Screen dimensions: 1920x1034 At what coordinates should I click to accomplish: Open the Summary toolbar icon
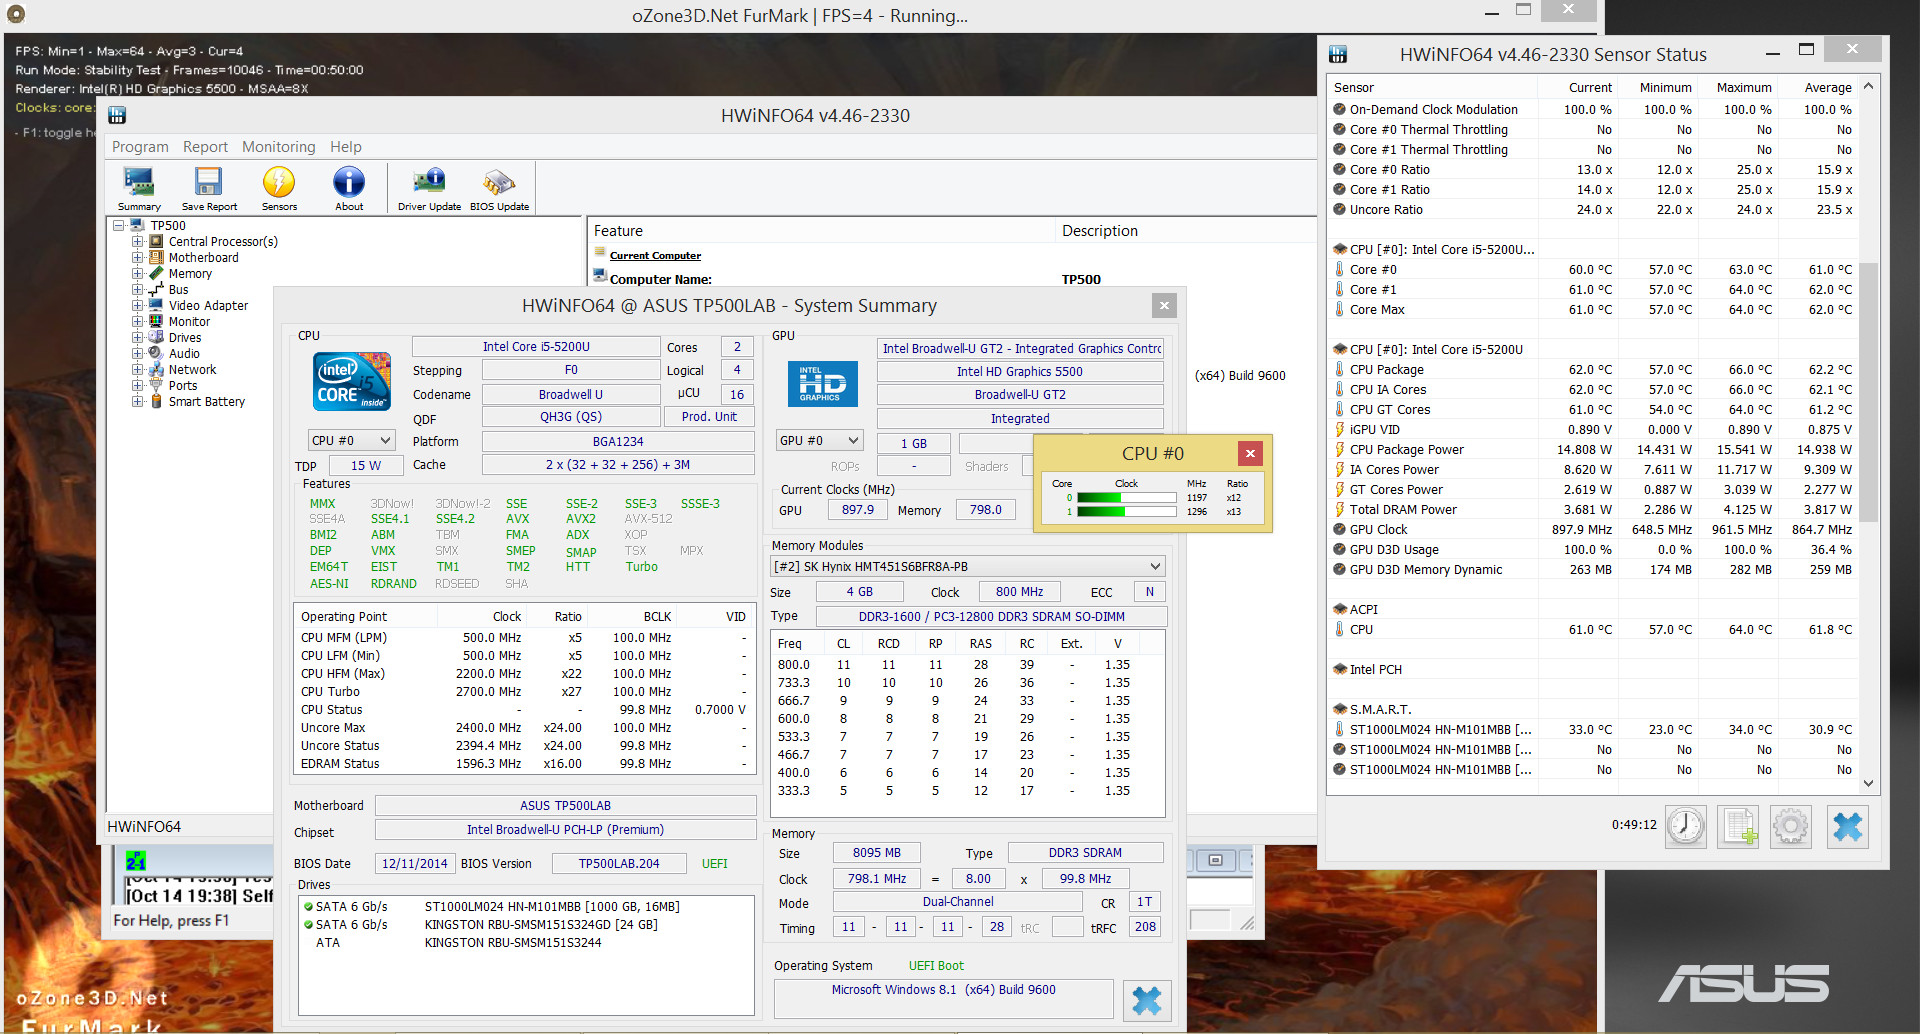click(139, 187)
